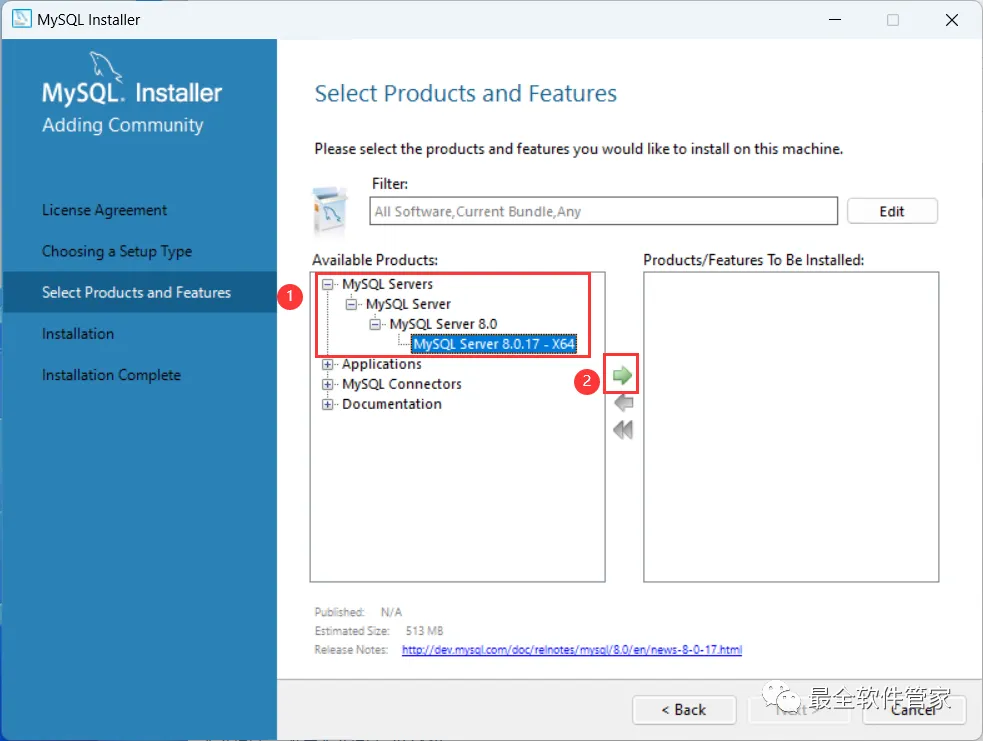
Task: Collapse the MySQL Server subnode
Action: click(351, 305)
